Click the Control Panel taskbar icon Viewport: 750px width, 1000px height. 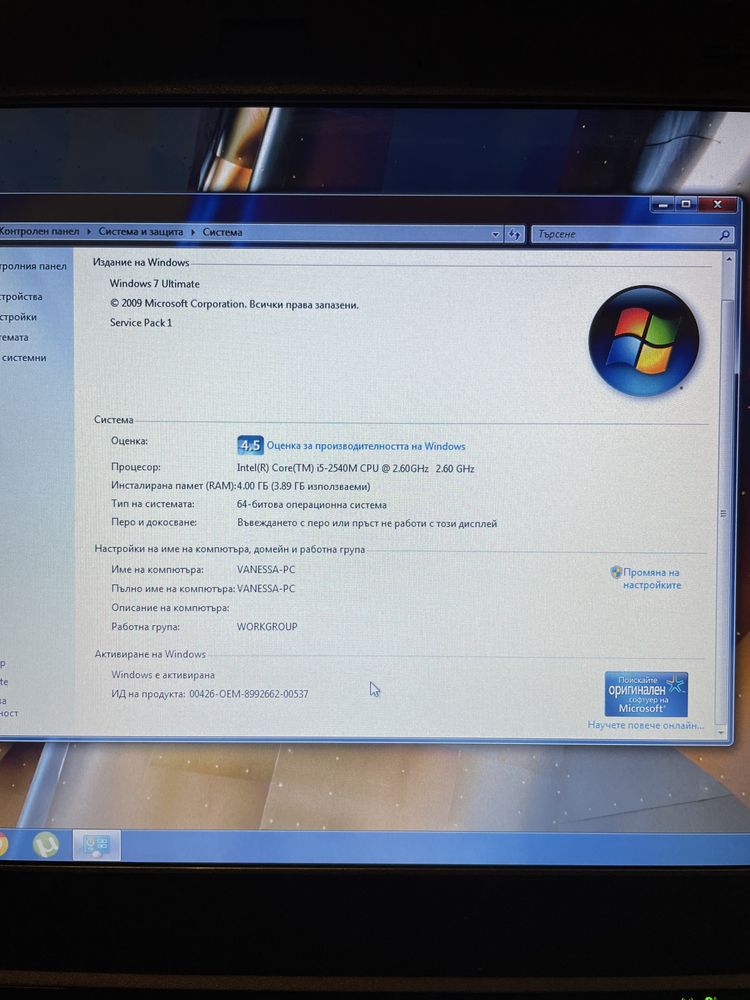point(96,846)
